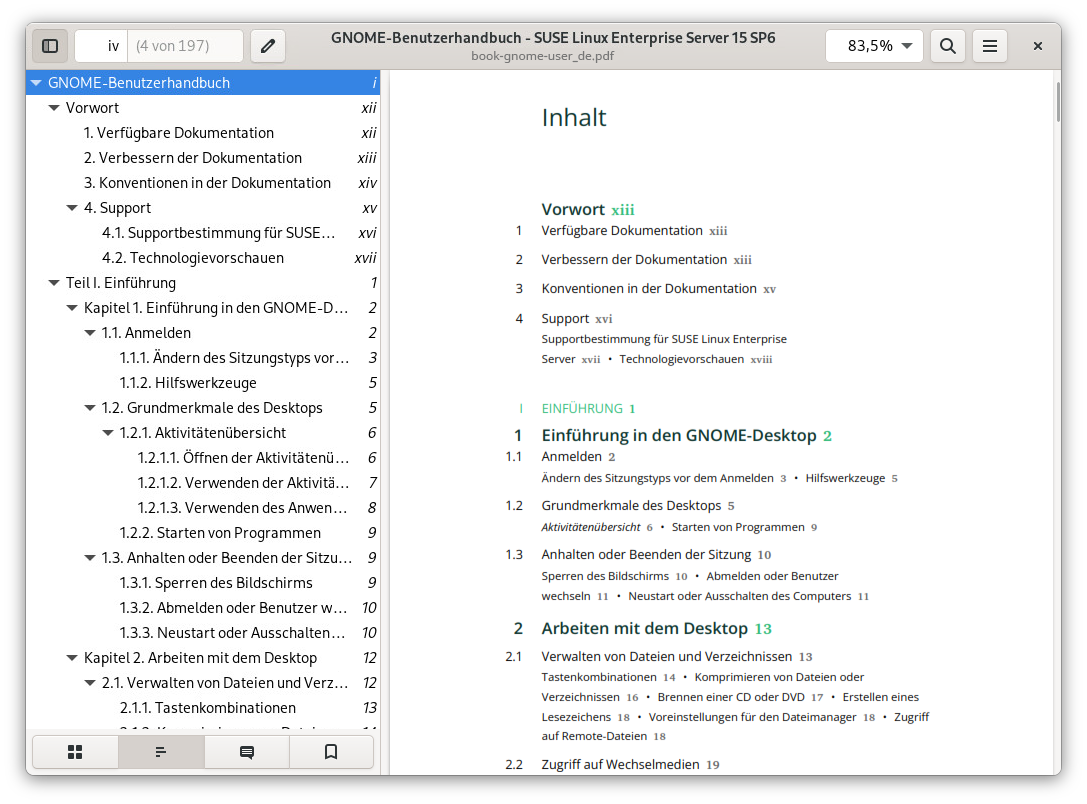The image size is (1087, 804).
Task: Collapse the '1.2.1. Aktivitätenübersicht' node
Action: tap(109, 433)
